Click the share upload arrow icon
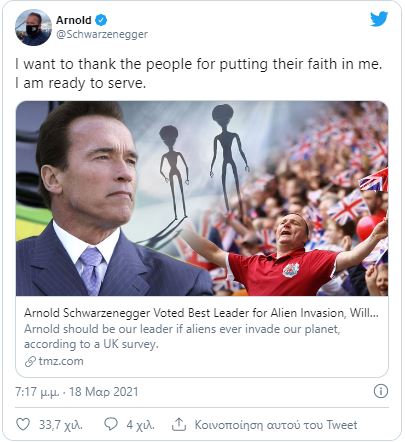Screen dimensions: 405x442 click(179, 424)
